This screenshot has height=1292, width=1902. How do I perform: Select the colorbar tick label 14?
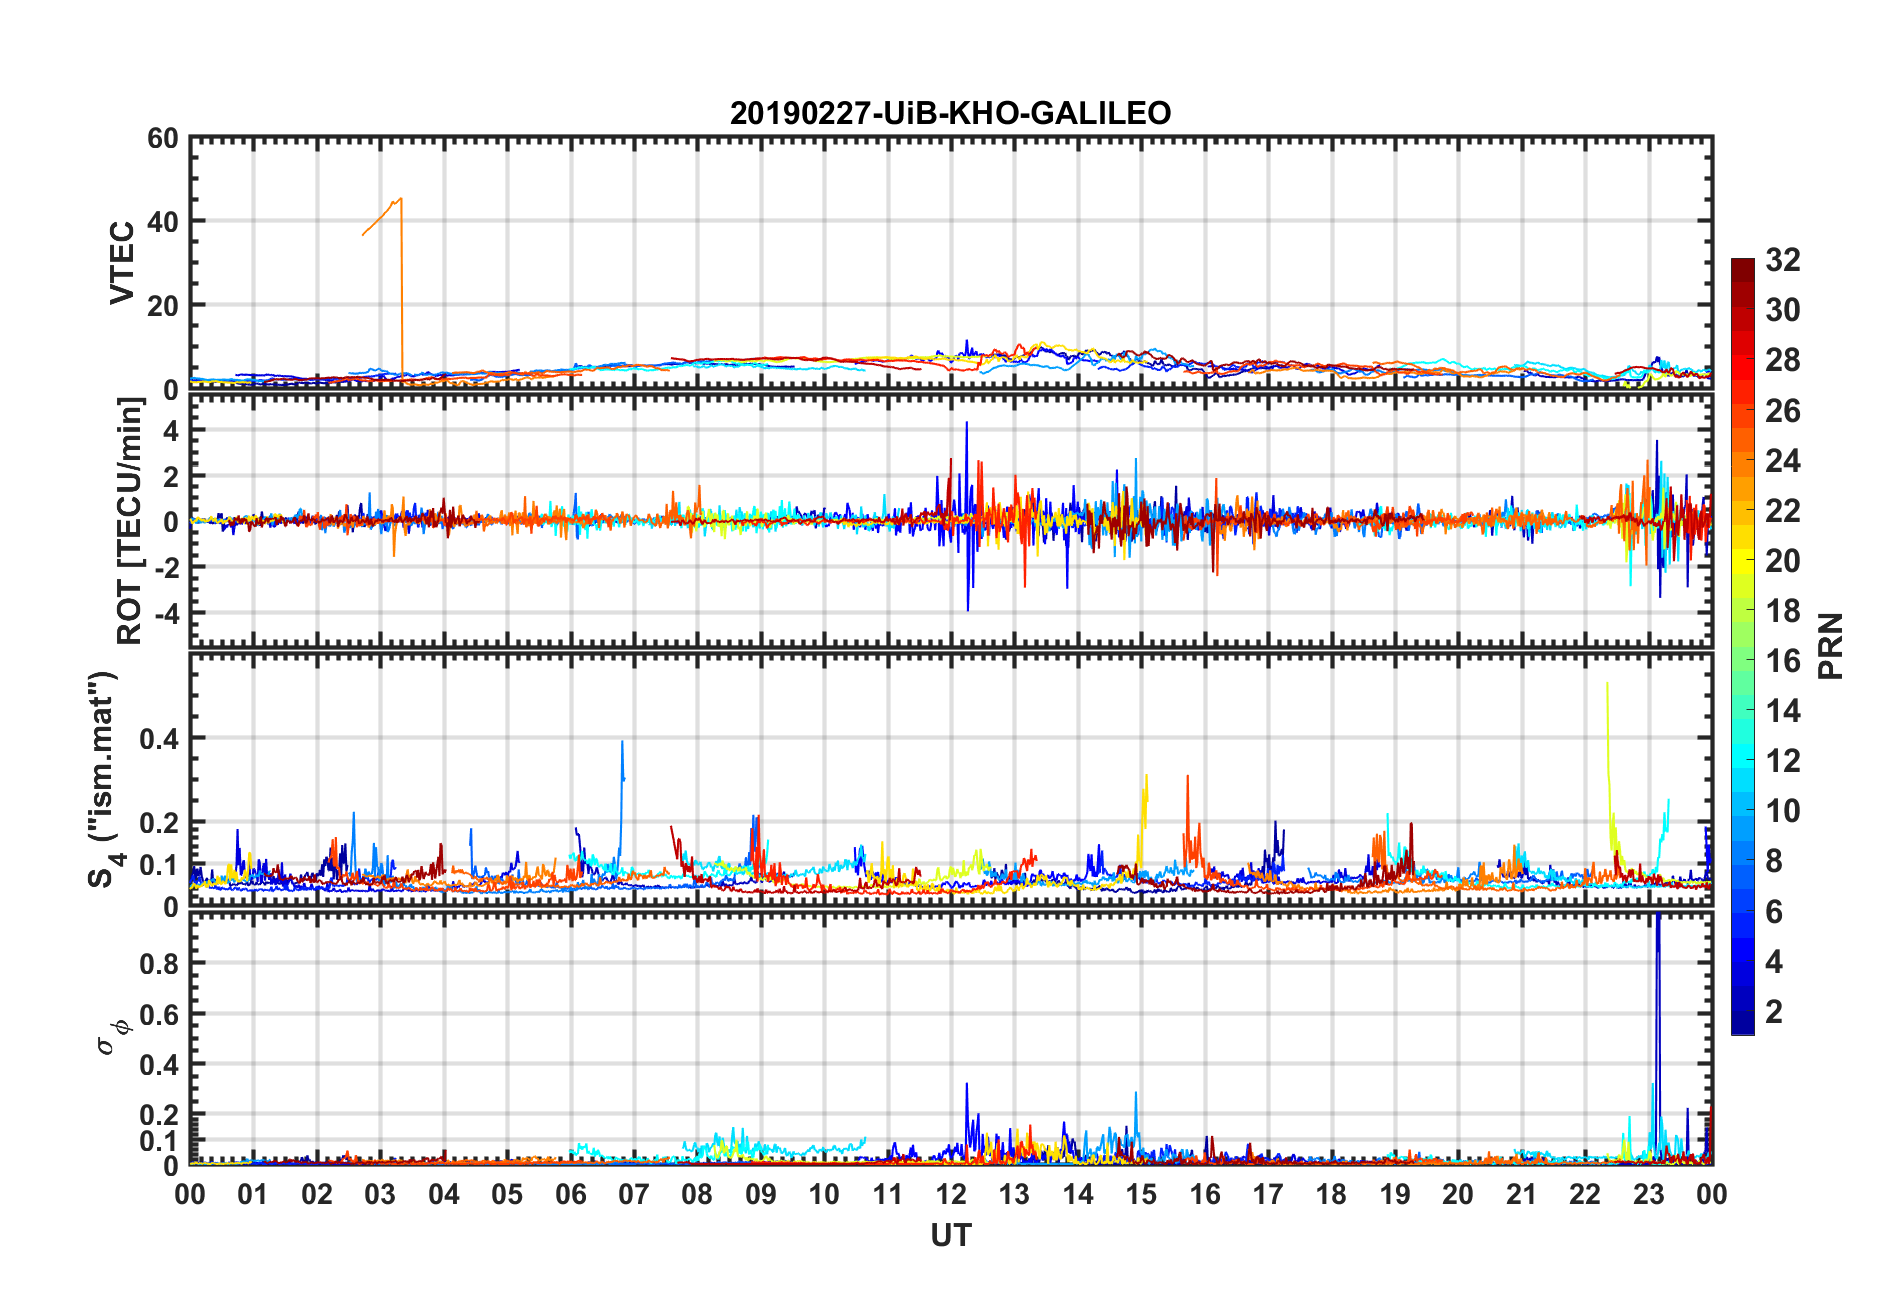click(1783, 711)
